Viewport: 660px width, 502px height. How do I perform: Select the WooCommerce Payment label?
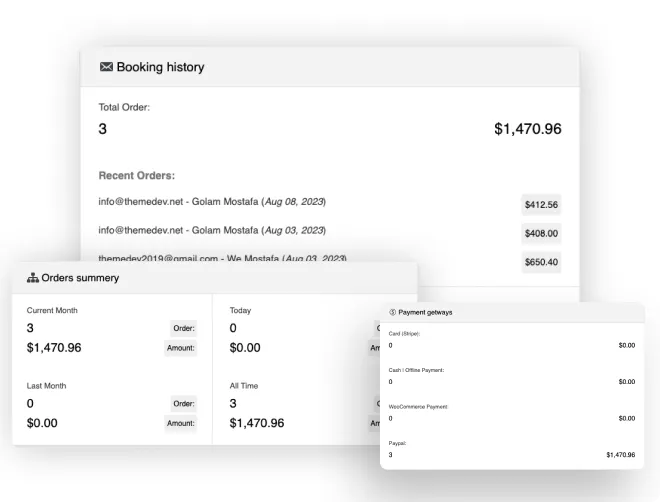418,407
